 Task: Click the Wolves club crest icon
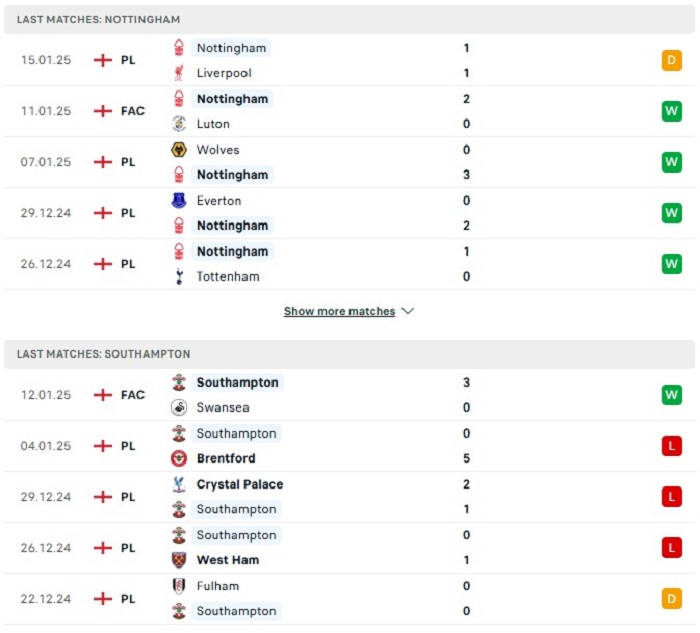coord(179,150)
